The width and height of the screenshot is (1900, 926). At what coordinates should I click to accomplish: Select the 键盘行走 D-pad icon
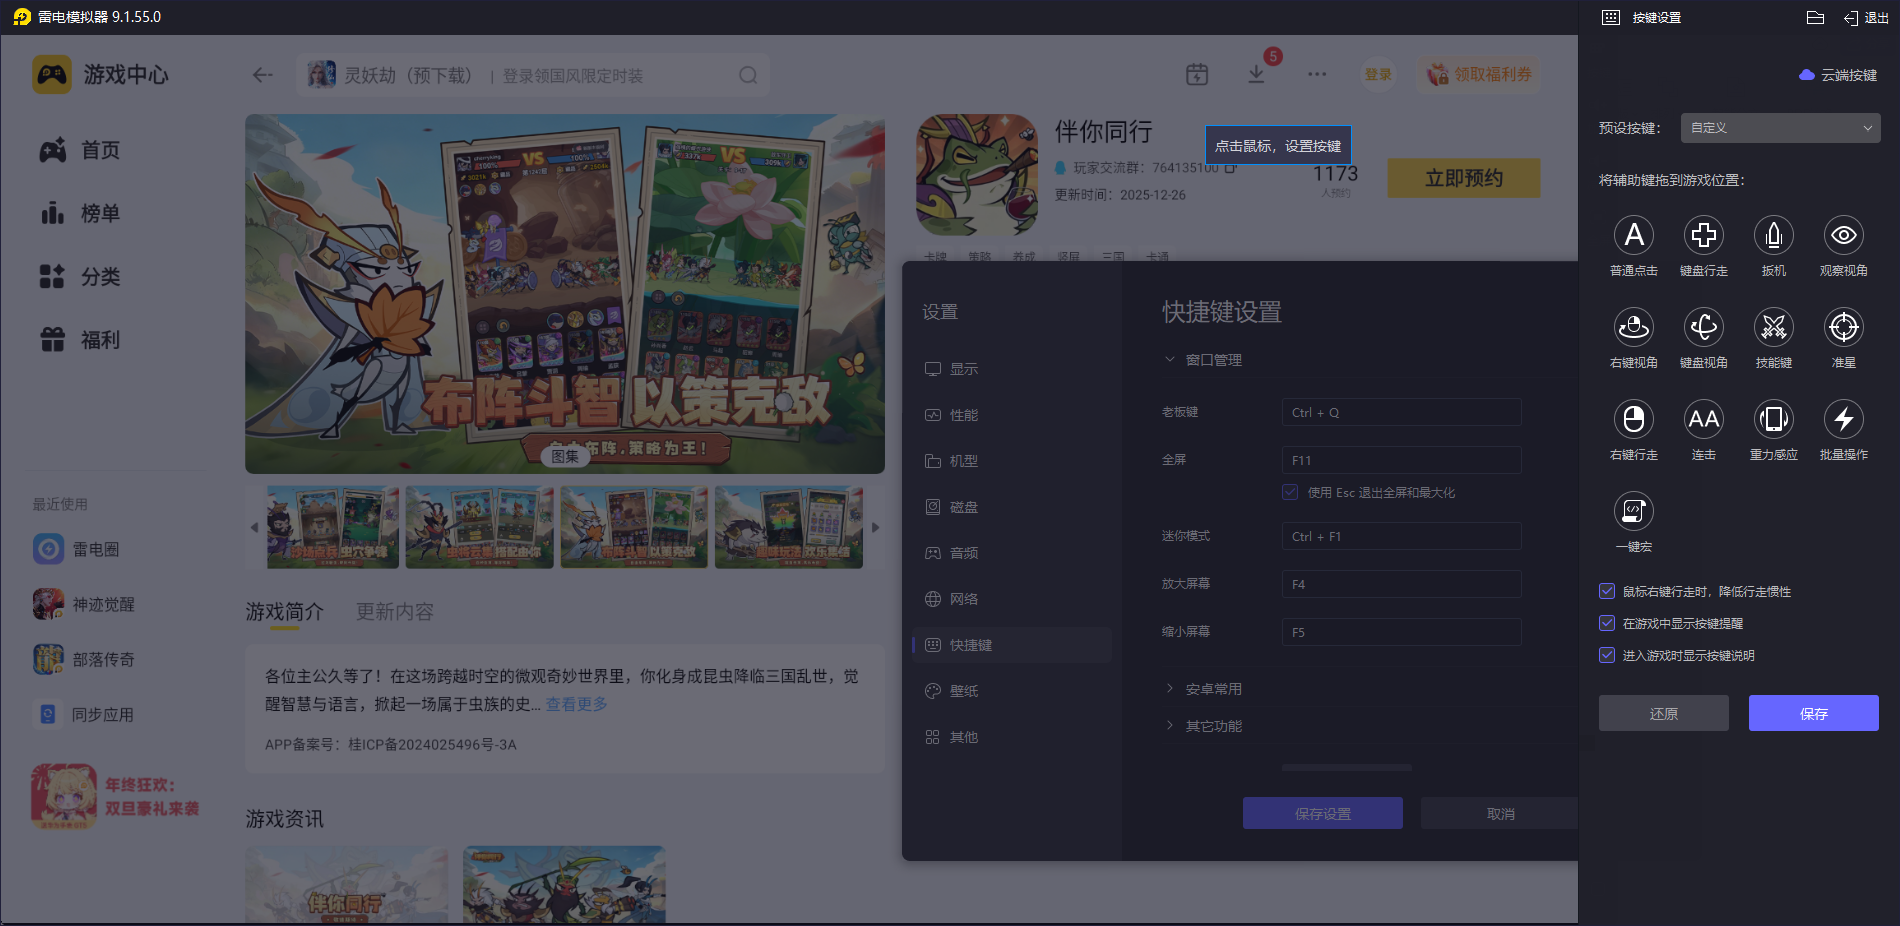1704,235
